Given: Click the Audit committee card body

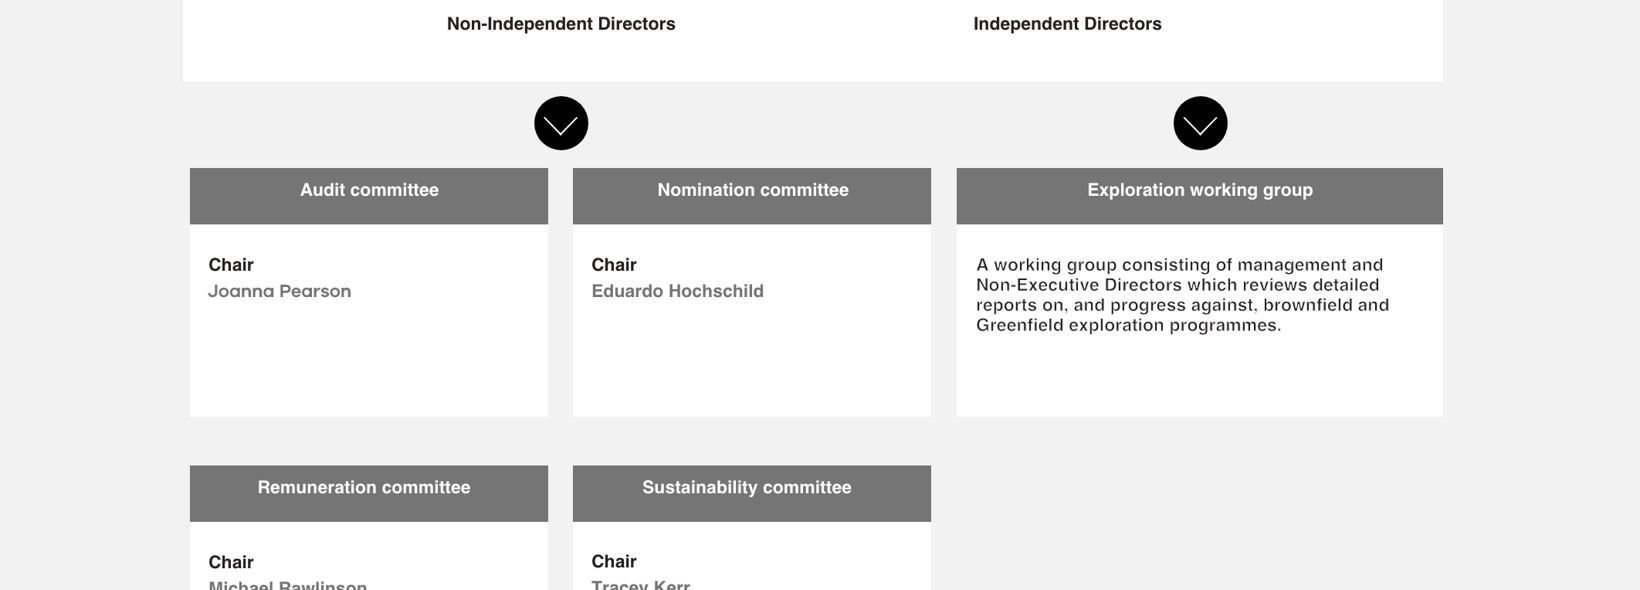Looking at the screenshot, I should click(369, 360).
